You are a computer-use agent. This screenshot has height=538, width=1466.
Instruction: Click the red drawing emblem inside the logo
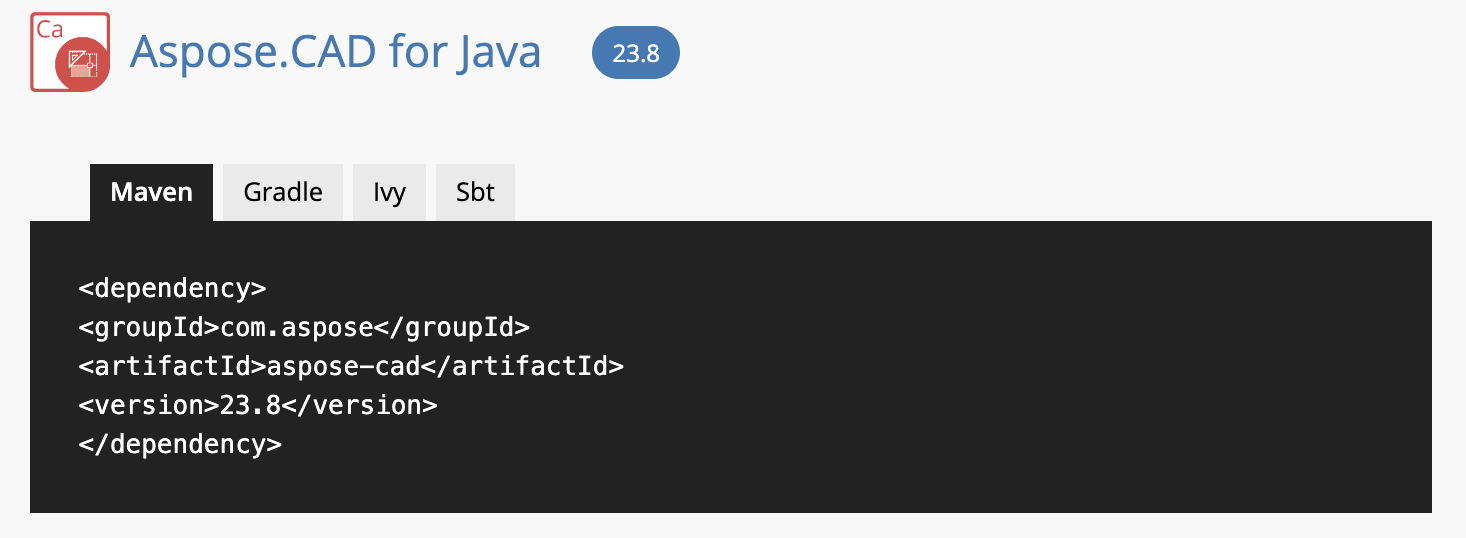82,65
